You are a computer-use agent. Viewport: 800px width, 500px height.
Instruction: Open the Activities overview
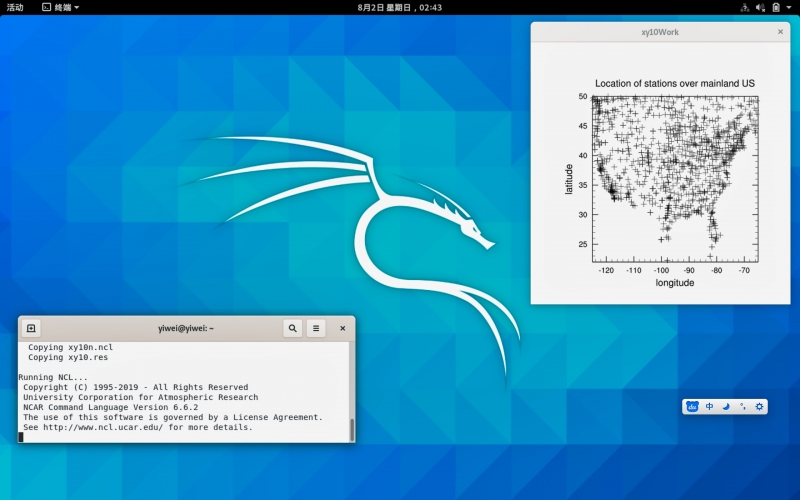click(15, 7)
